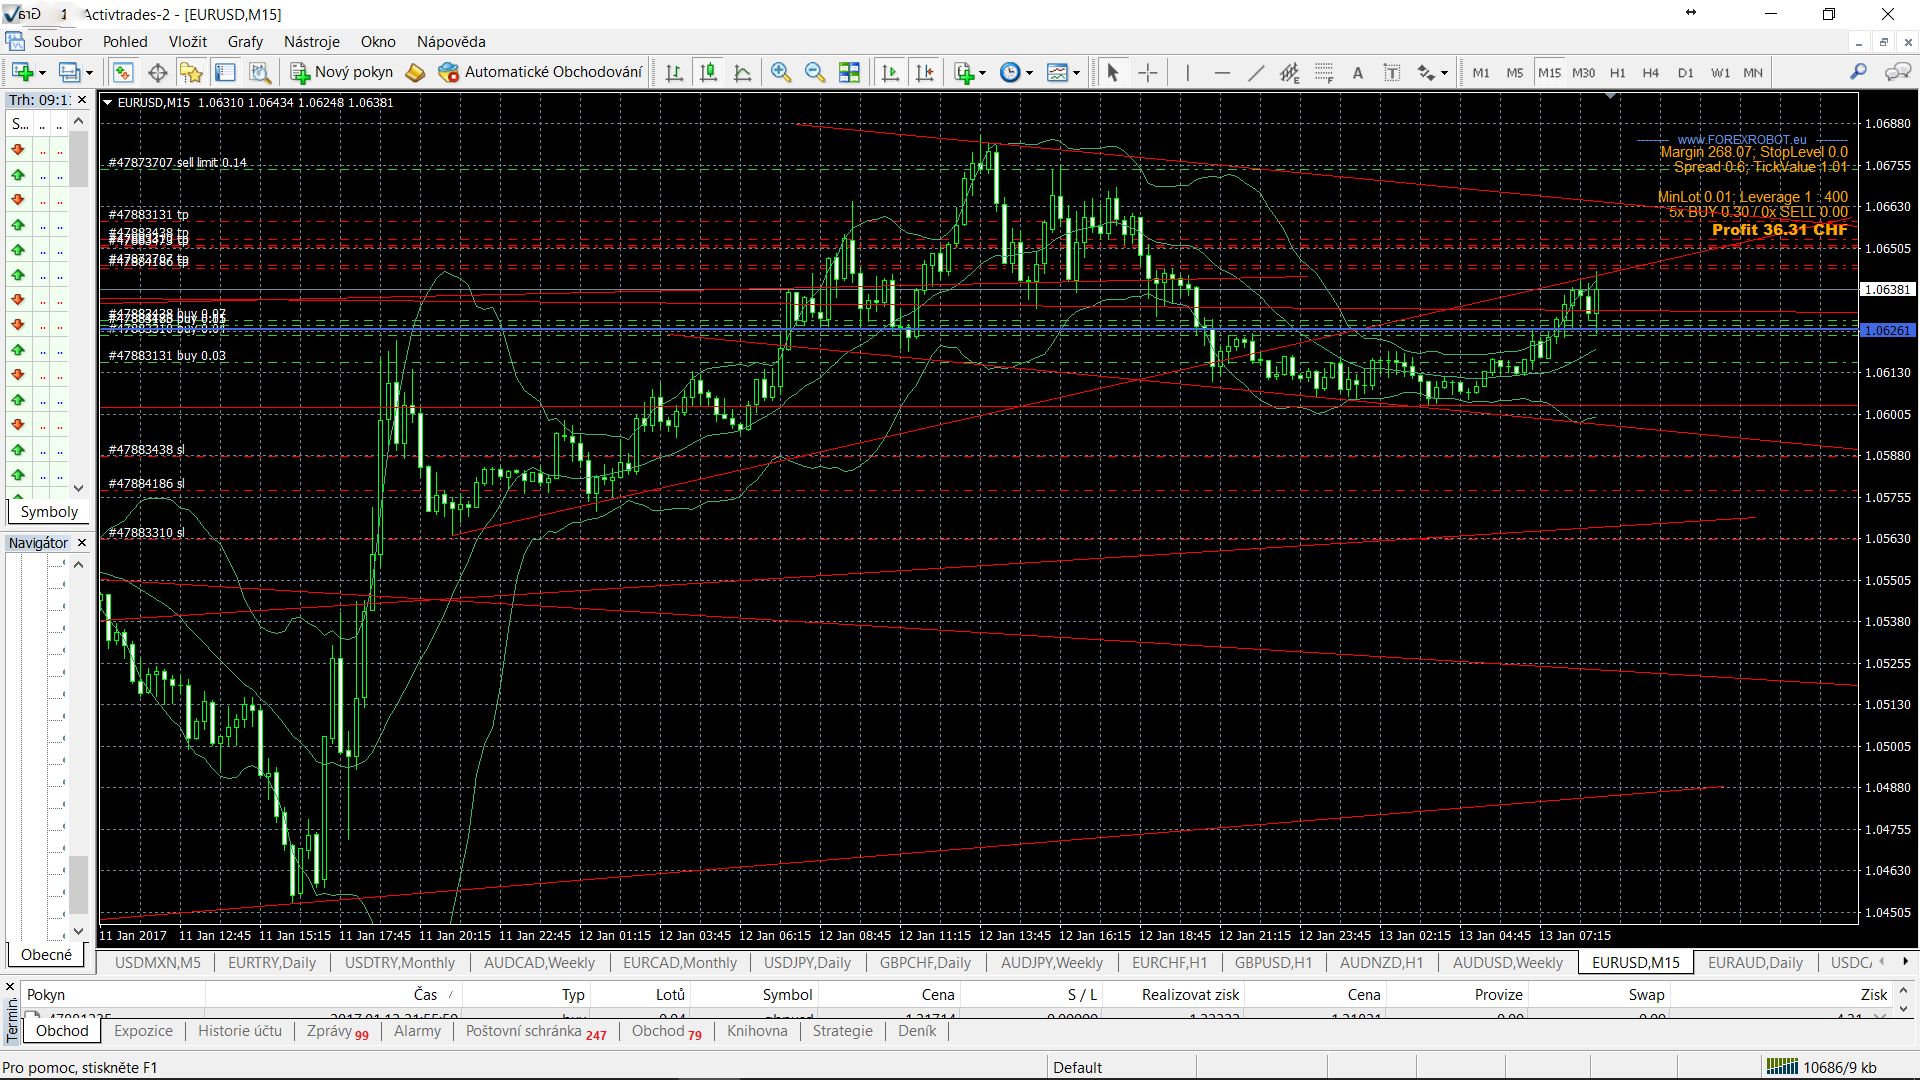Open the Nástroje menu
The height and width of the screenshot is (1080, 1920).
311,42
